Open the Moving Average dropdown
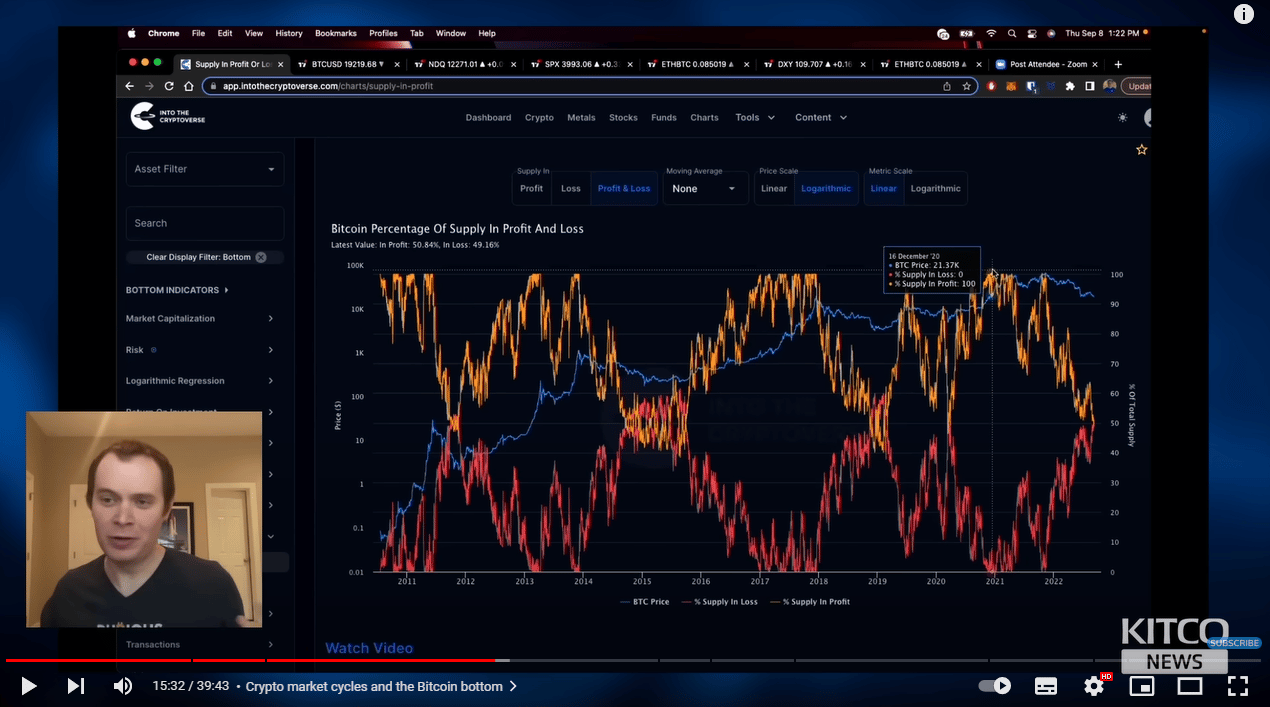1270x707 pixels. [x=705, y=188]
